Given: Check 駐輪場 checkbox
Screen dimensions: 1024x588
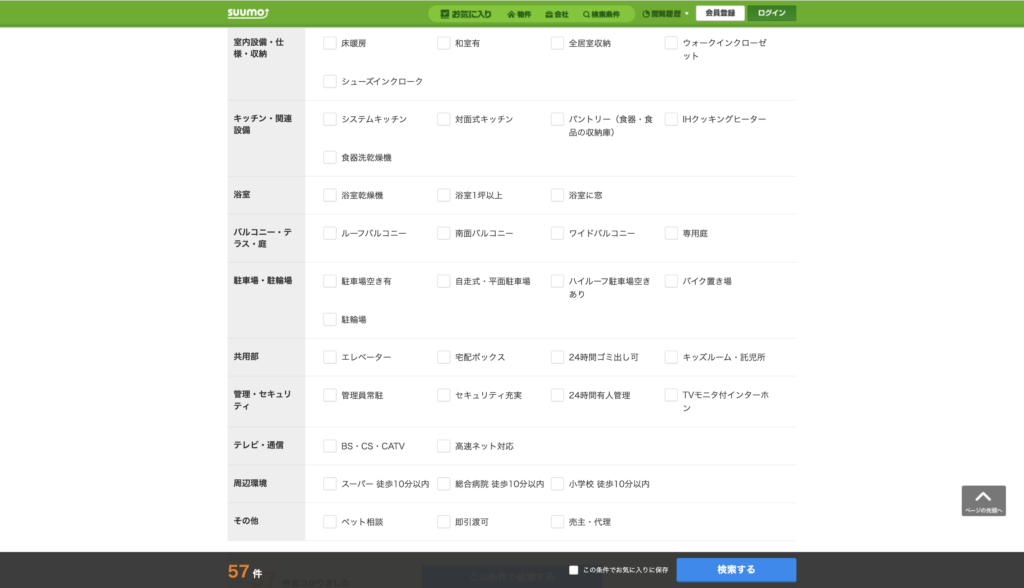Looking at the screenshot, I should tap(330, 319).
